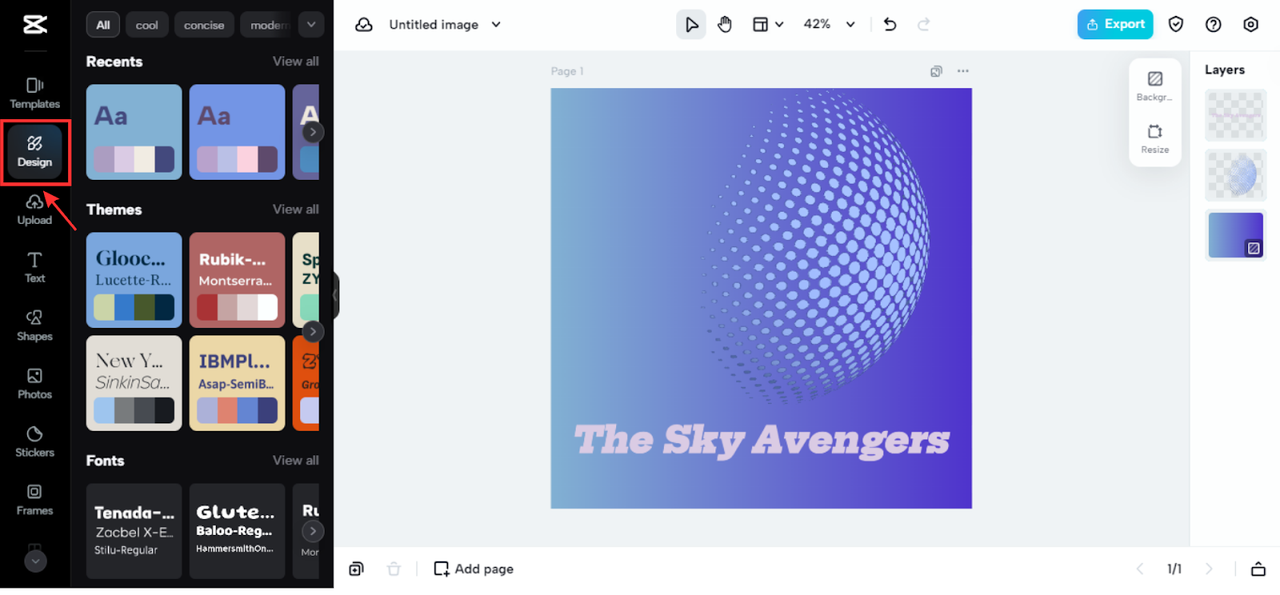Show next Themes arrow
The width and height of the screenshot is (1280, 595).
click(x=313, y=331)
